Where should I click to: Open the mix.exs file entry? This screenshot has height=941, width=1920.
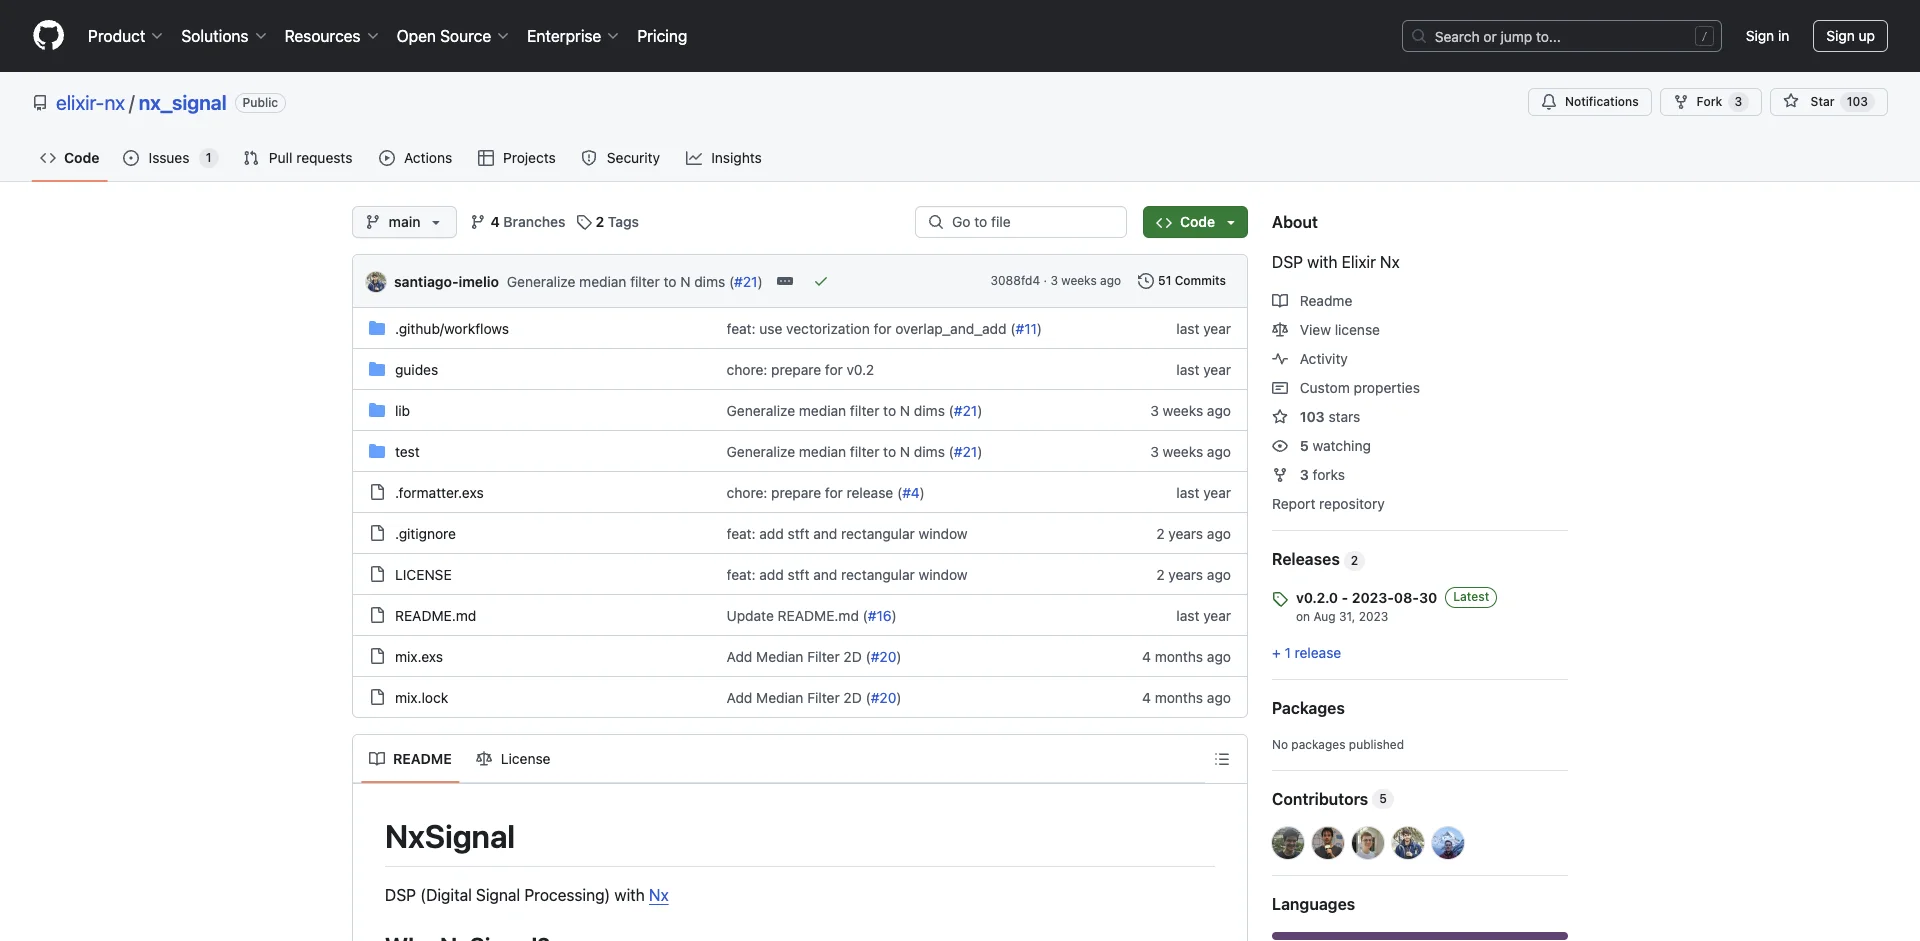pos(418,657)
